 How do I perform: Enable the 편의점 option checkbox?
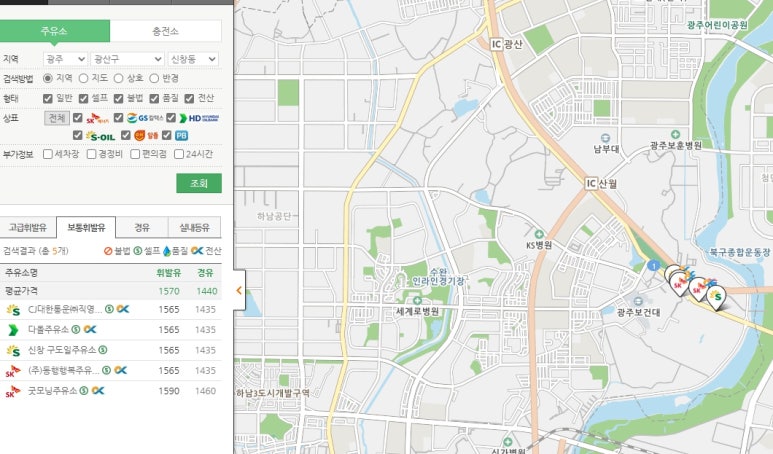135,154
